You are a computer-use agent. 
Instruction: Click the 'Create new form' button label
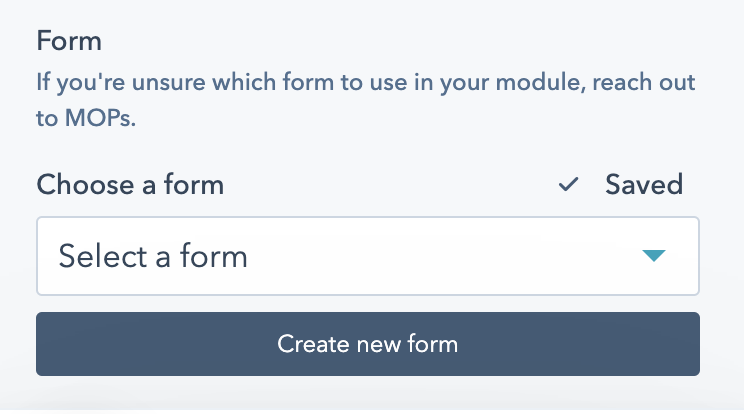(367, 345)
